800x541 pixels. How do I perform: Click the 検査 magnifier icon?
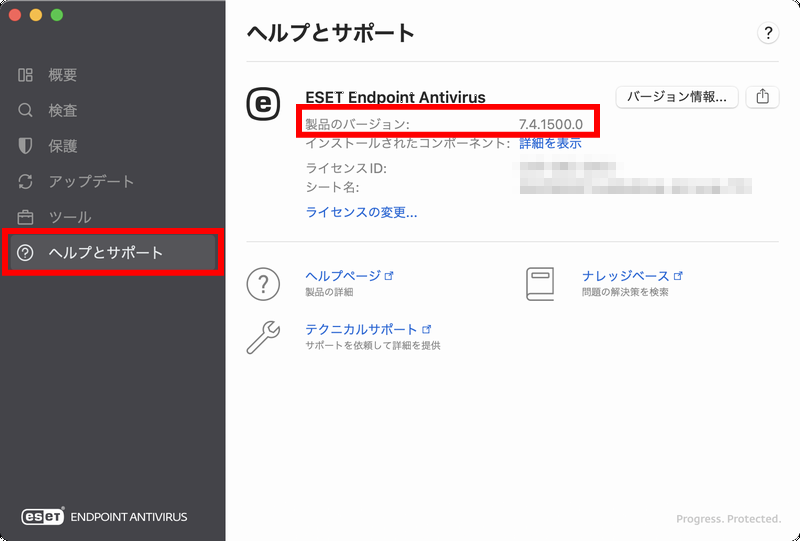pyautogui.click(x=25, y=110)
